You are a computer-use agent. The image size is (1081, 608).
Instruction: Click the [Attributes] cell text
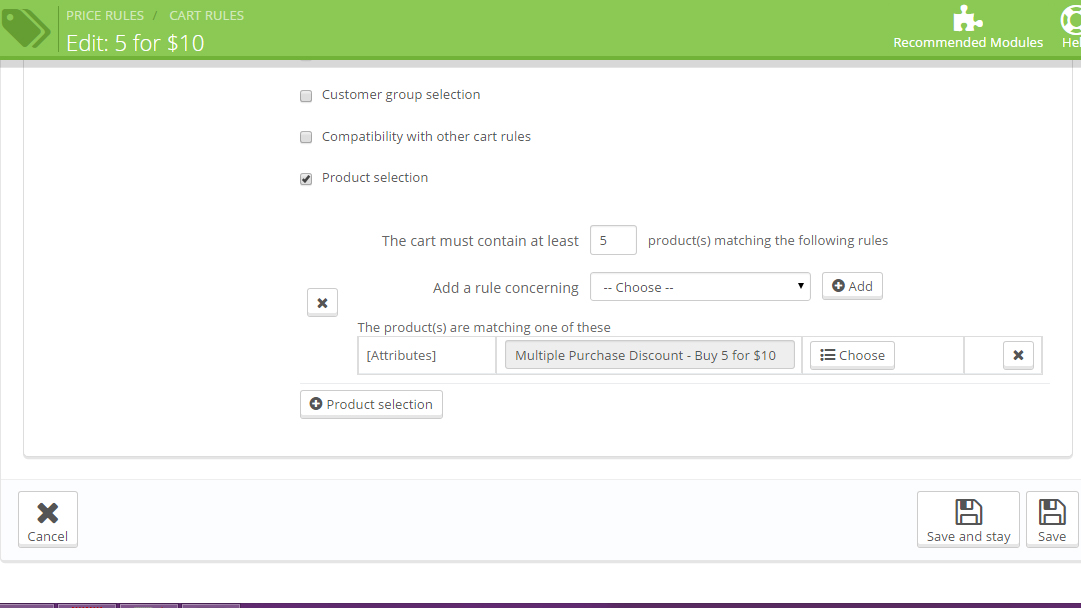[401, 356]
